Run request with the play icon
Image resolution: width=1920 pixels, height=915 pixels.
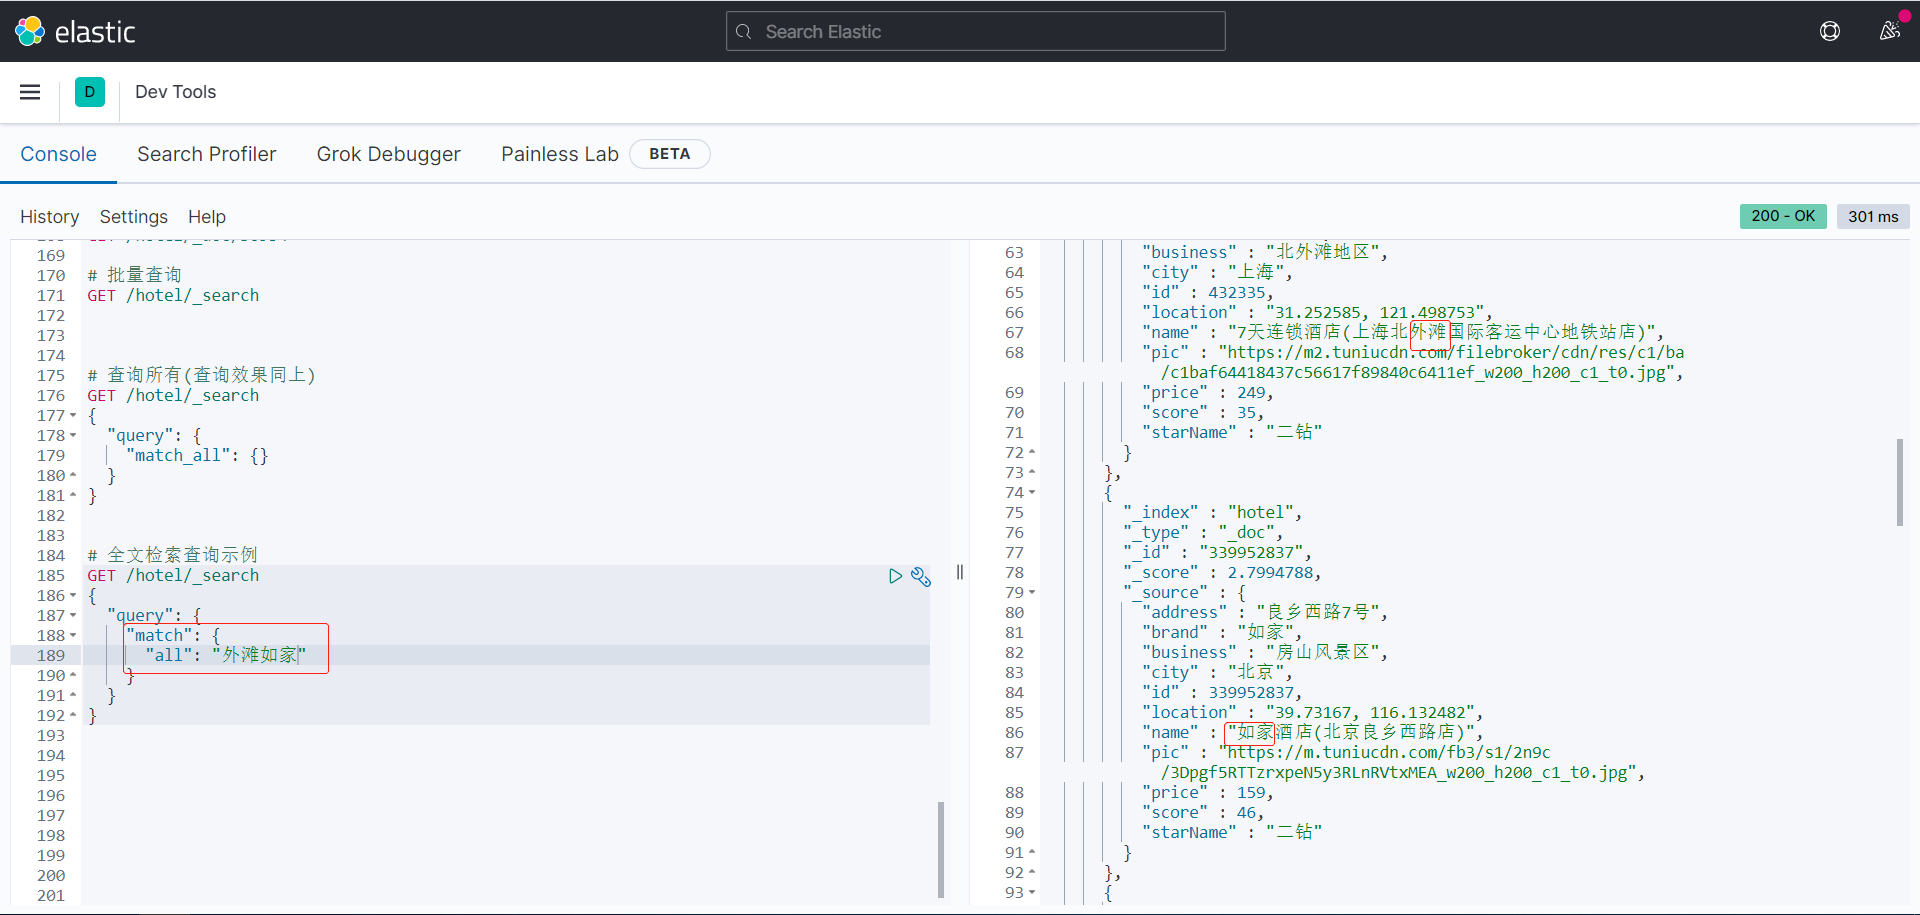(895, 576)
